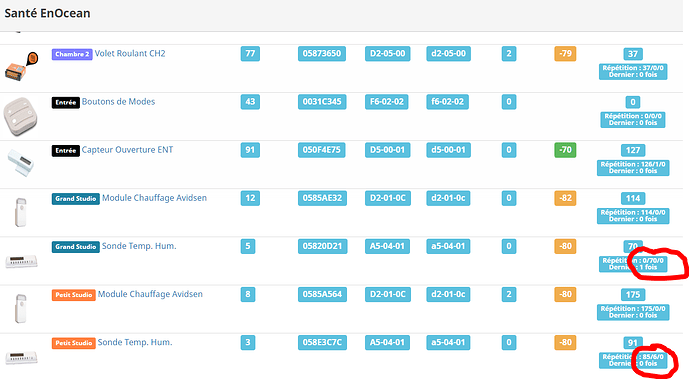Open the Boutons de Modes link
689x379 pixels.
118,102
